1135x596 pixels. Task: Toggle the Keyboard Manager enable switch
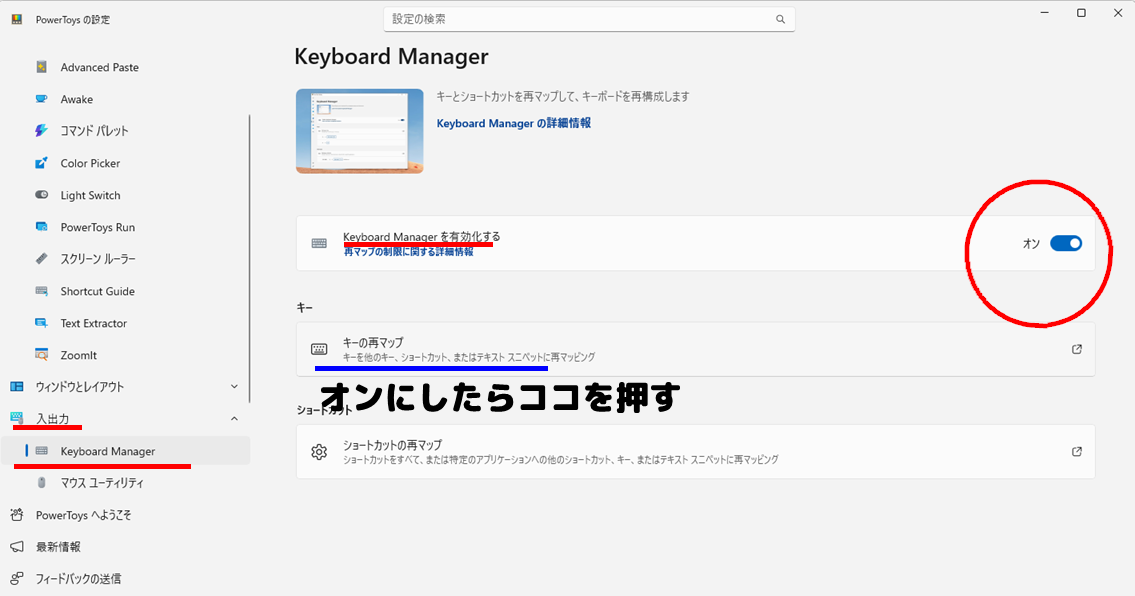point(1065,243)
